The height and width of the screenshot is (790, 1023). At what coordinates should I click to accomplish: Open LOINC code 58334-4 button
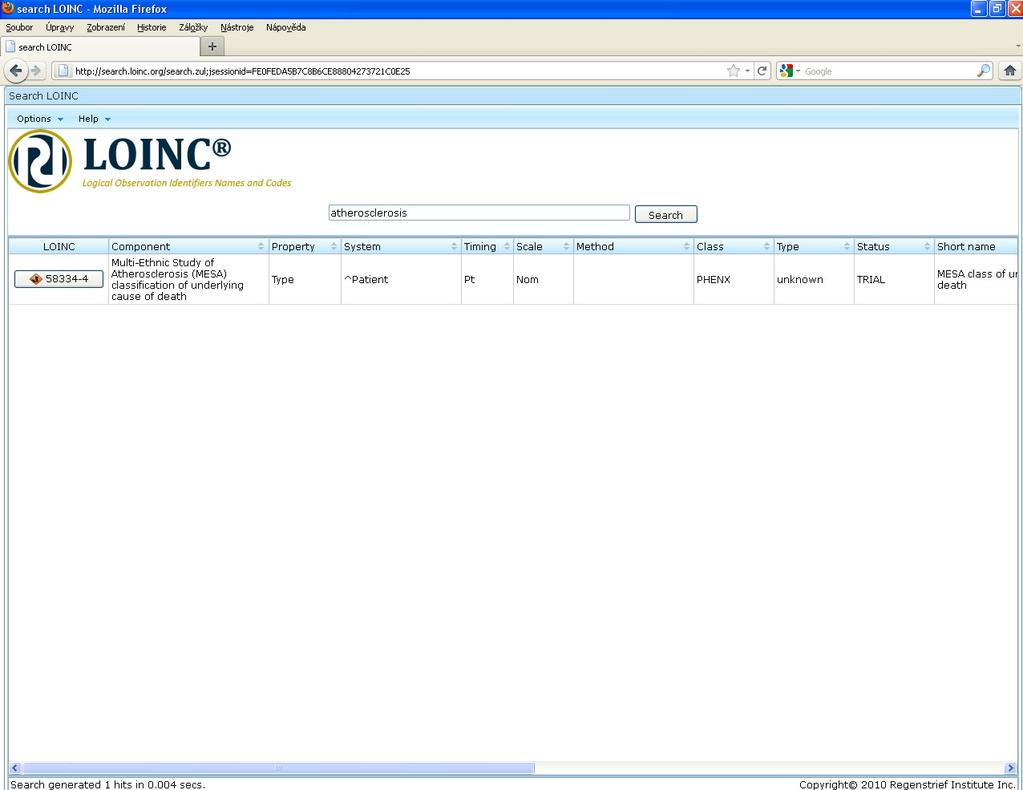pos(59,279)
